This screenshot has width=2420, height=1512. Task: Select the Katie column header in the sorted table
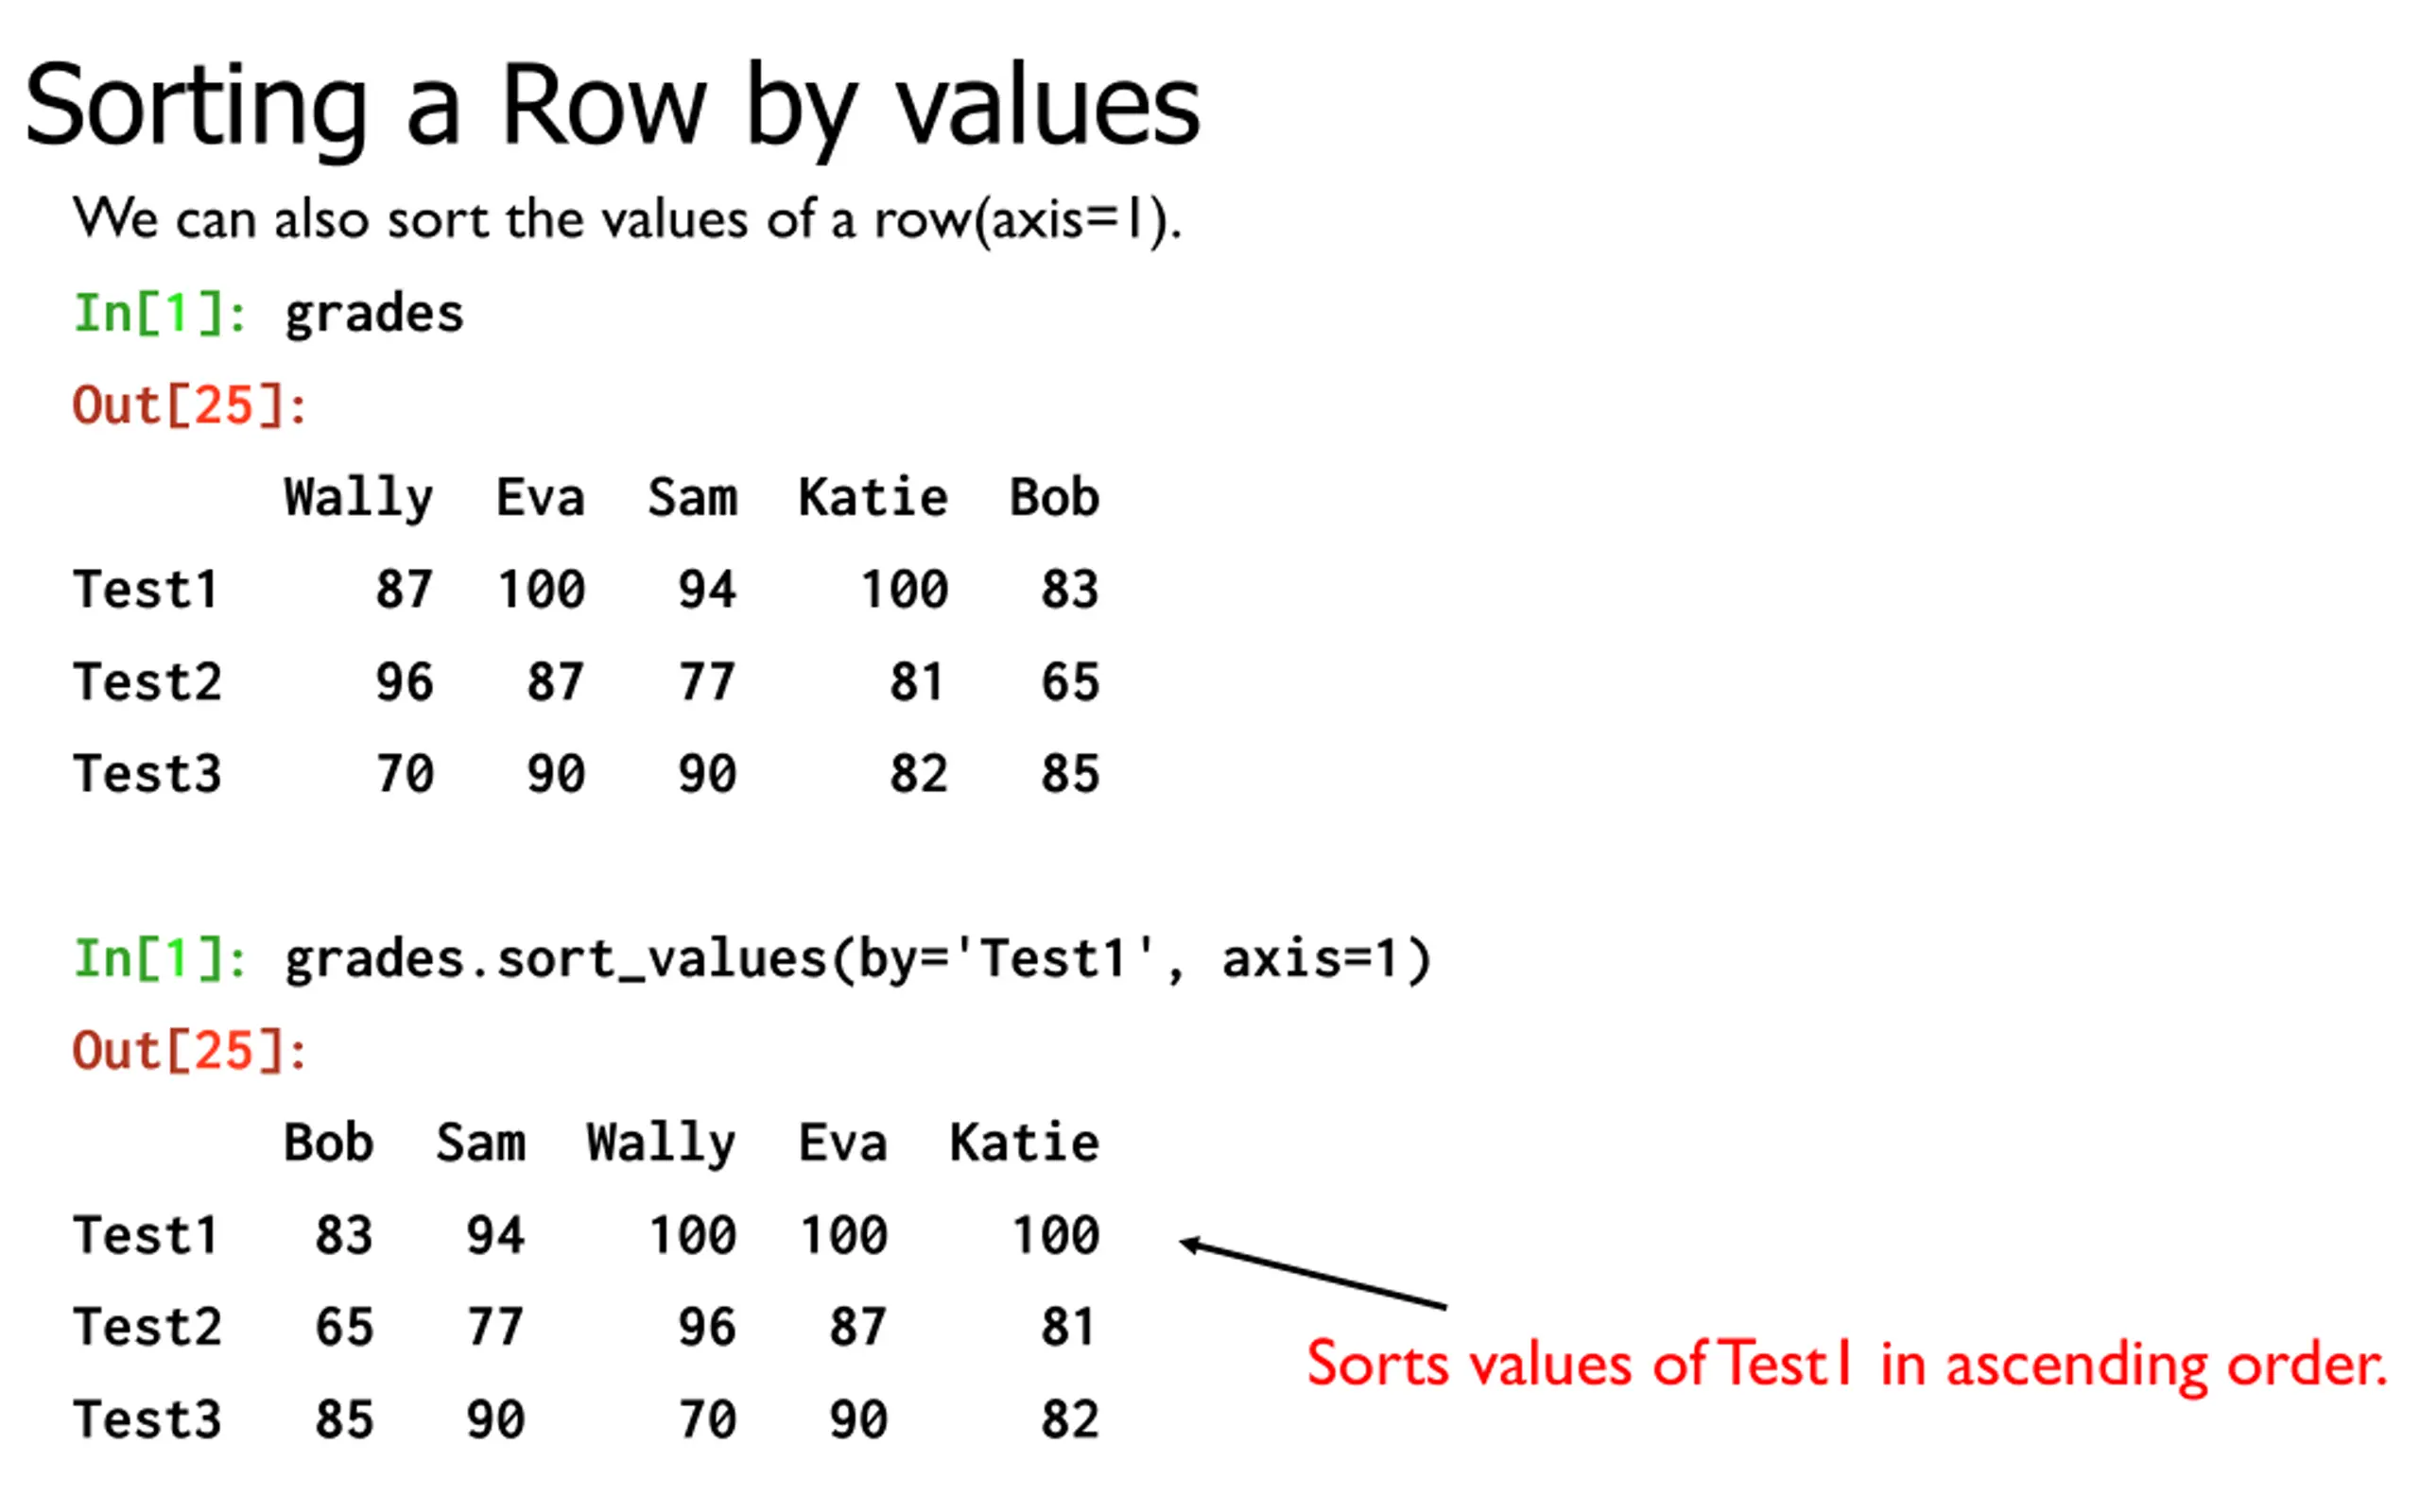[1024, 1142]
